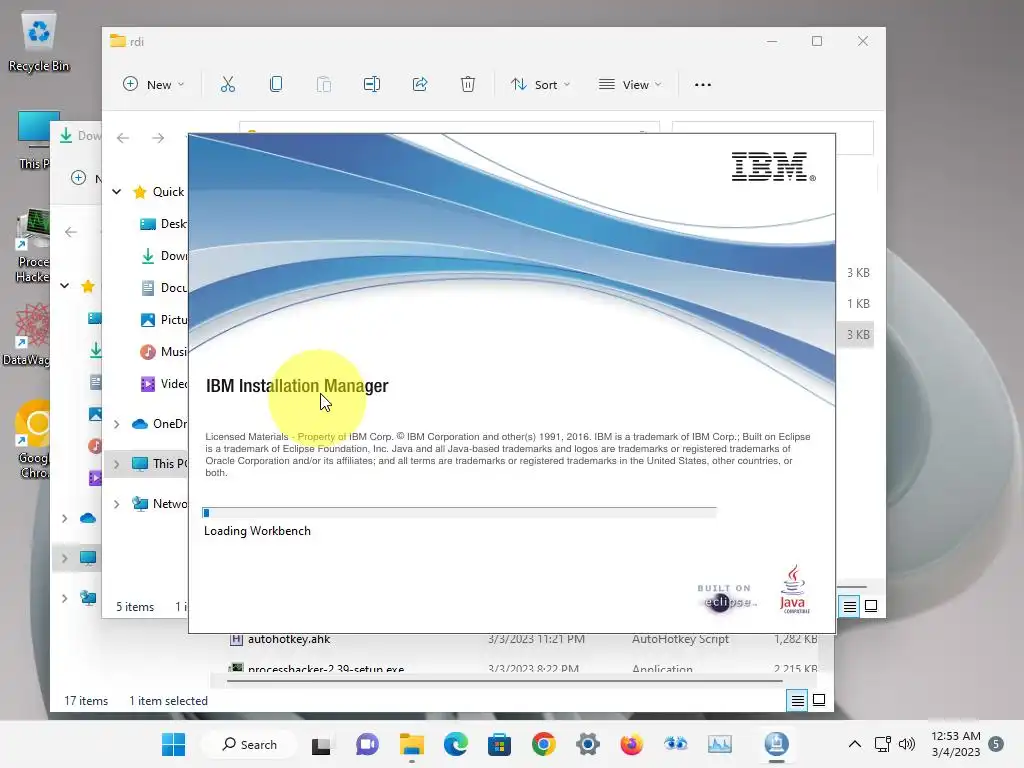Open the Windows Start menu
This screenshot has height=768, width=1024.
(173, 744)
